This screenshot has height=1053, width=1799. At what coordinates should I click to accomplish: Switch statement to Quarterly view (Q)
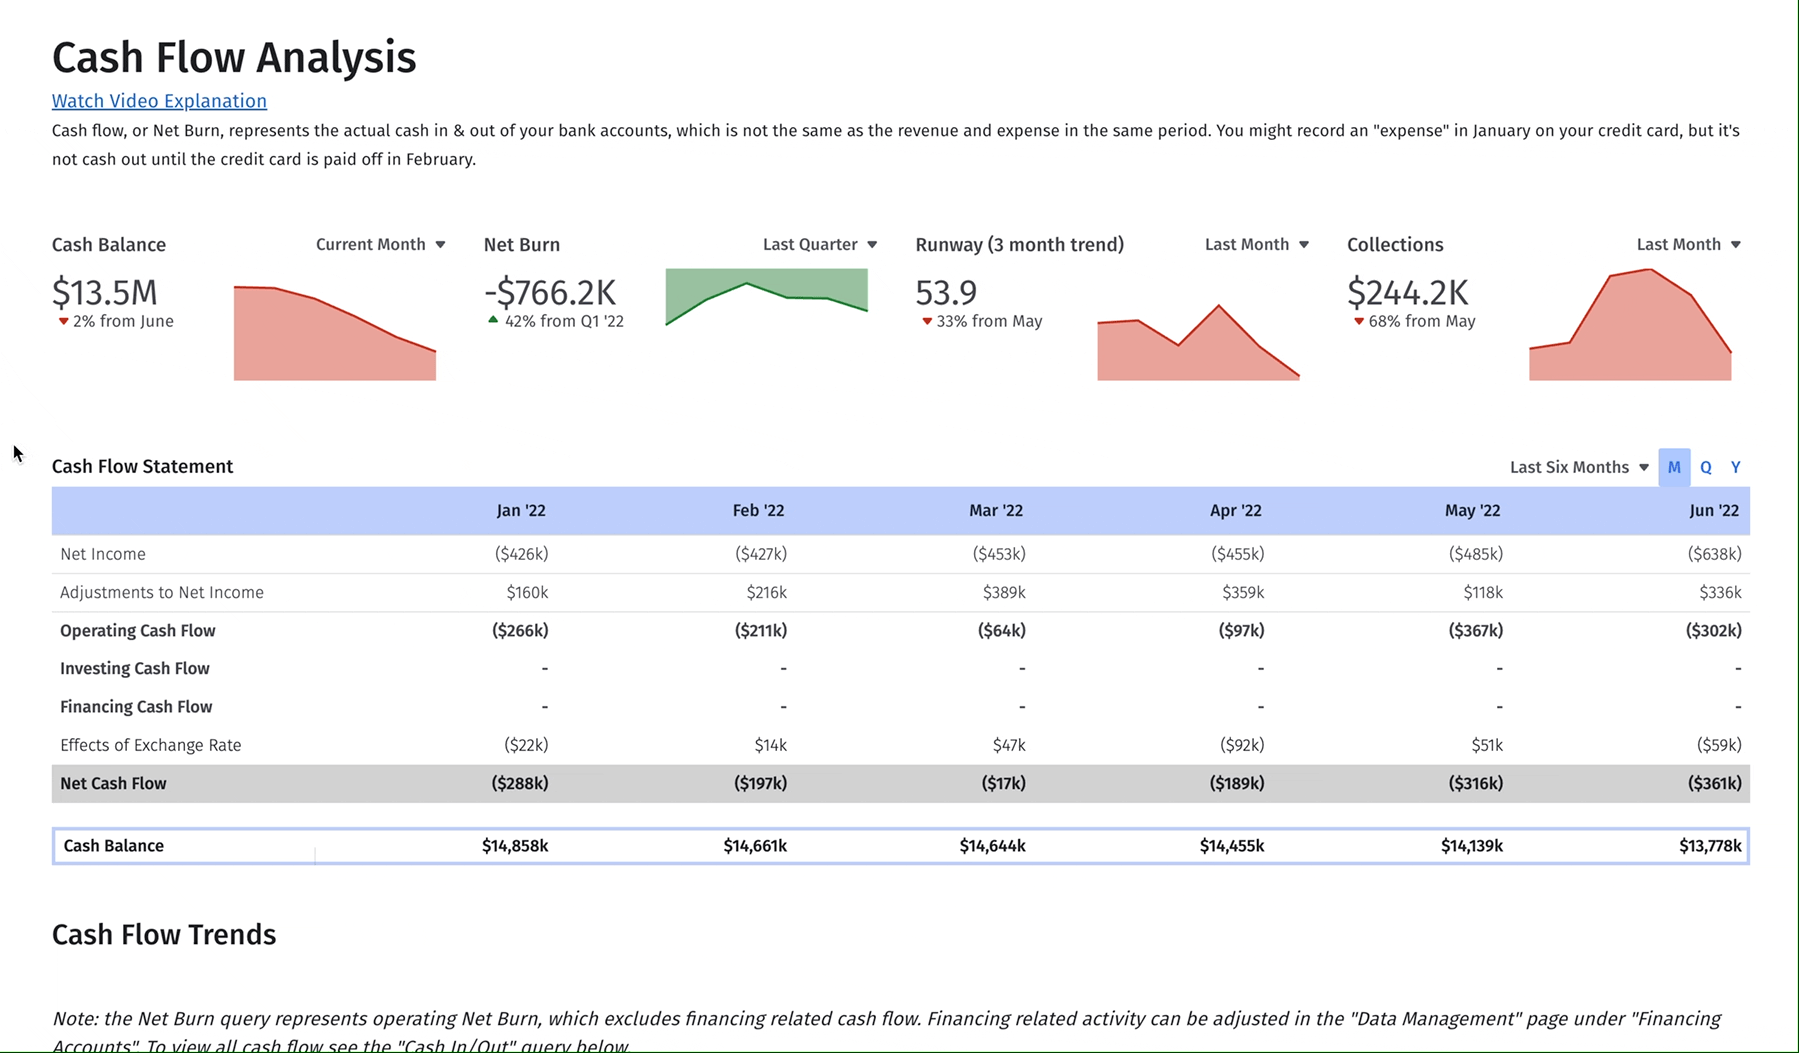click(x=1706, y=468)
